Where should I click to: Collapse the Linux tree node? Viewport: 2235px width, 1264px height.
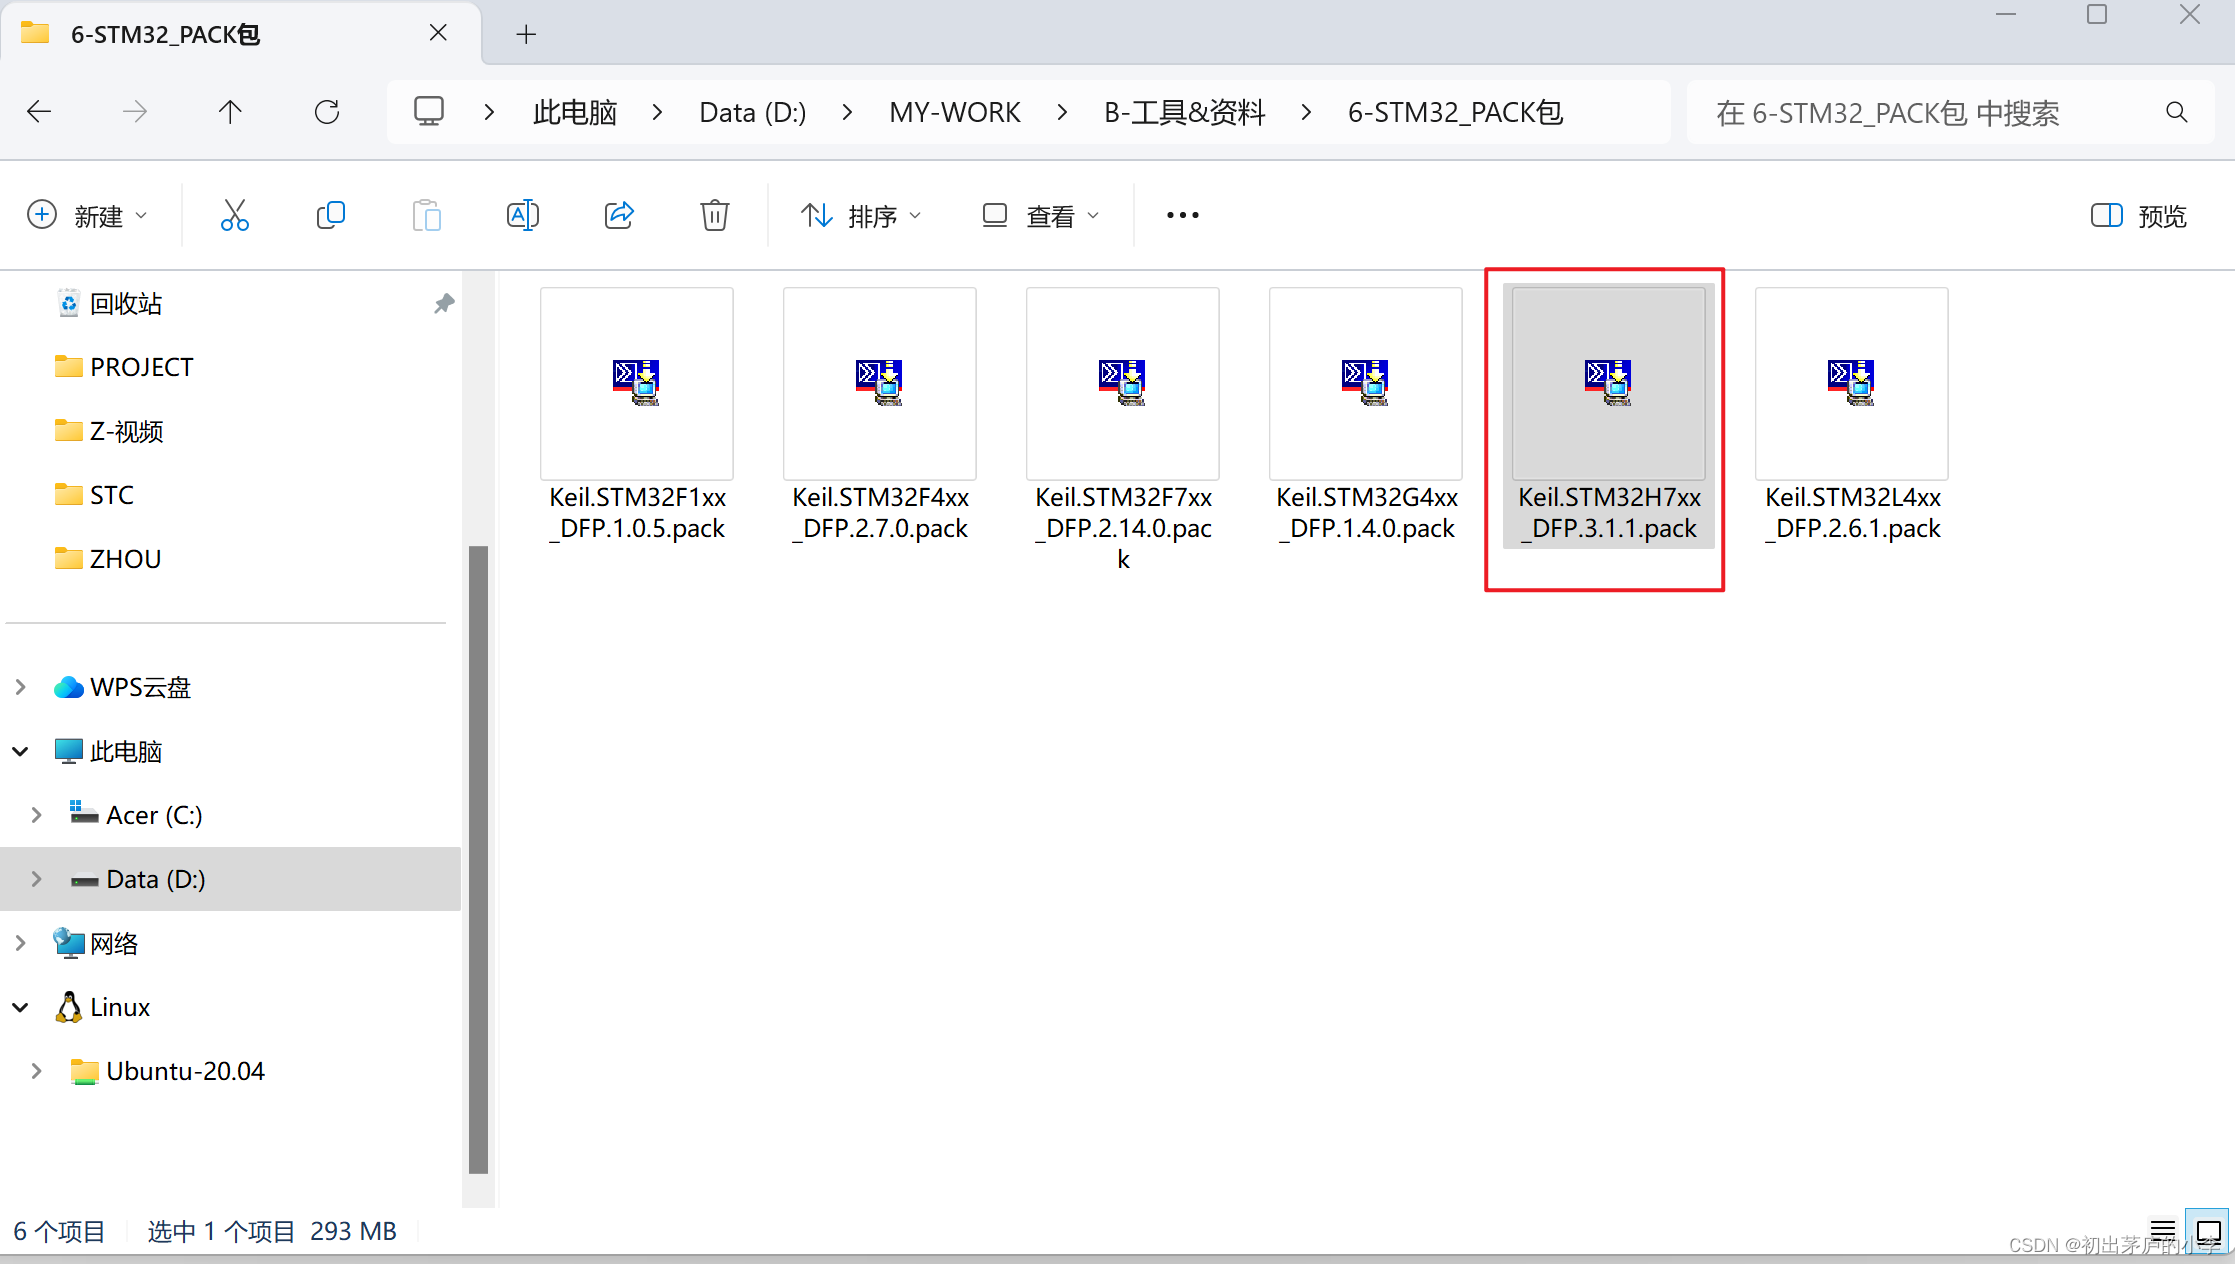tap(20, 1007)
